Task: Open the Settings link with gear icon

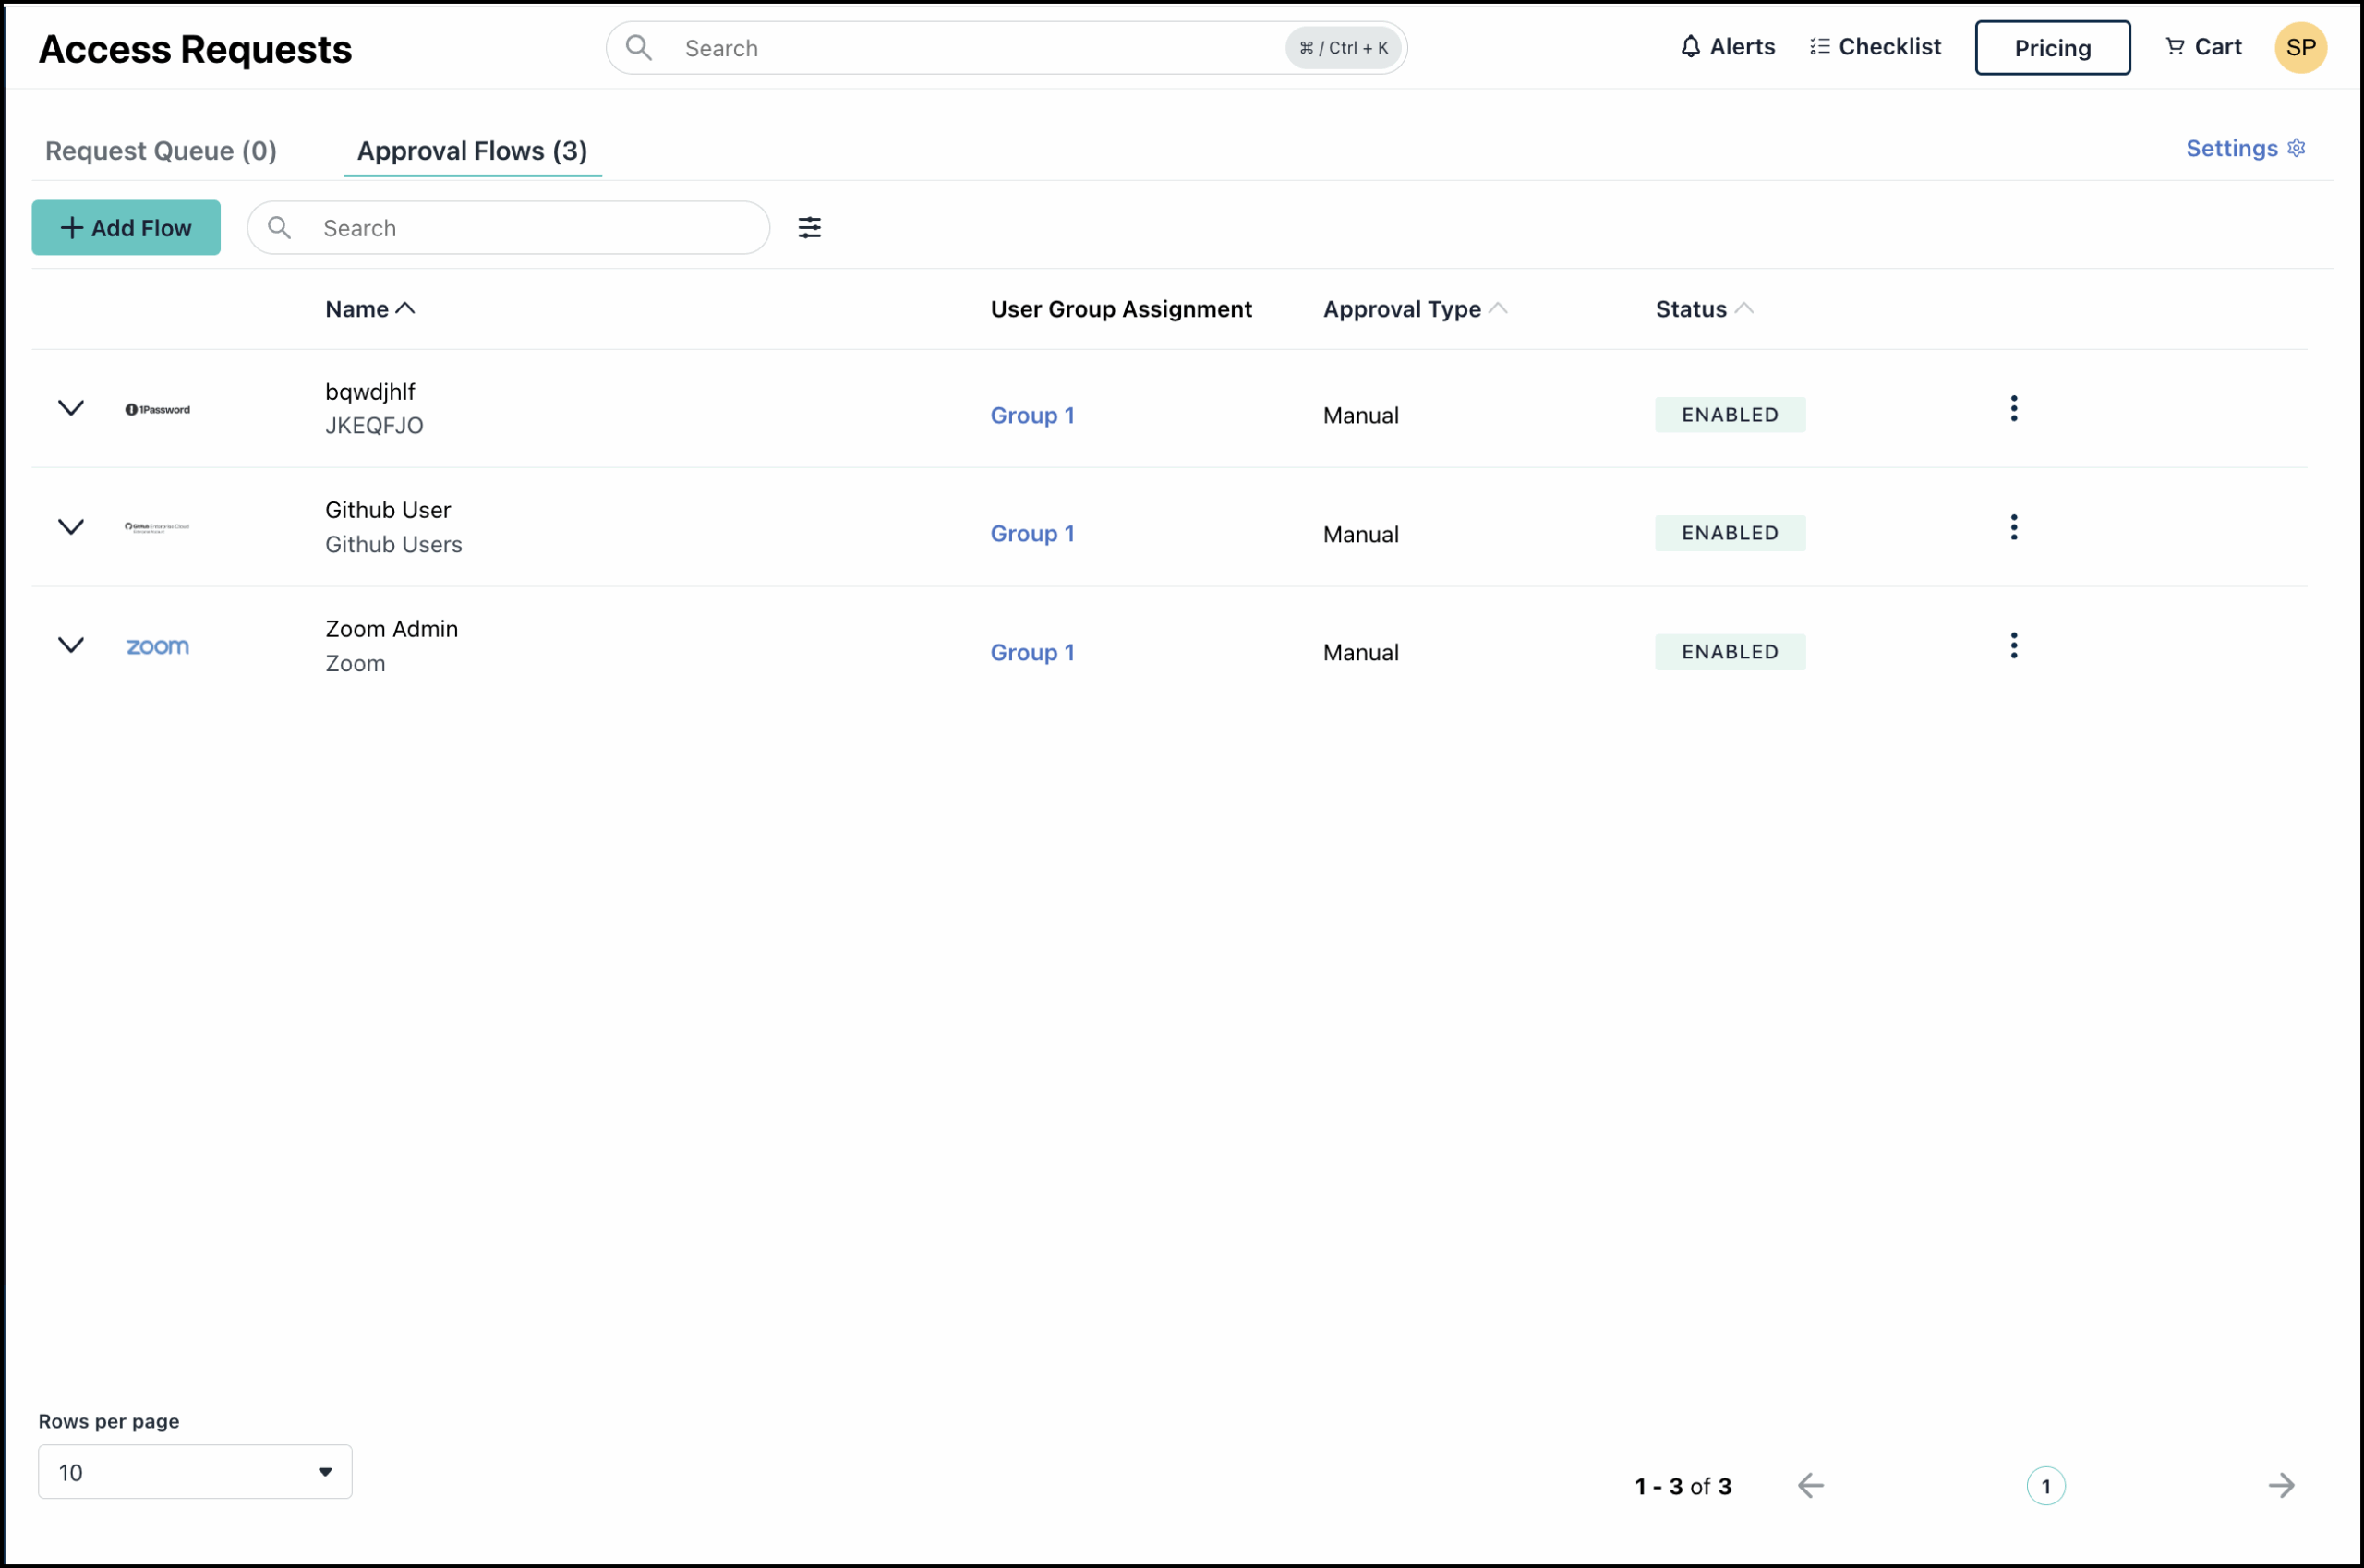Action: coord(2243,147)
